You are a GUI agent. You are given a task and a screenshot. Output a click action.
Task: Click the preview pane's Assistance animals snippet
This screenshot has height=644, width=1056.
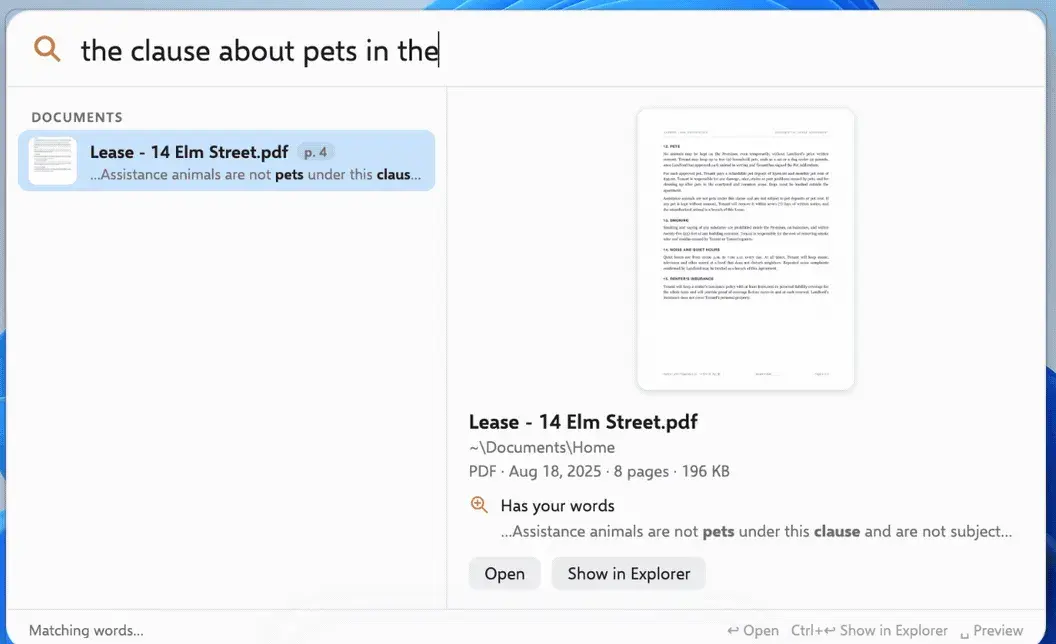tap(756, 532)
